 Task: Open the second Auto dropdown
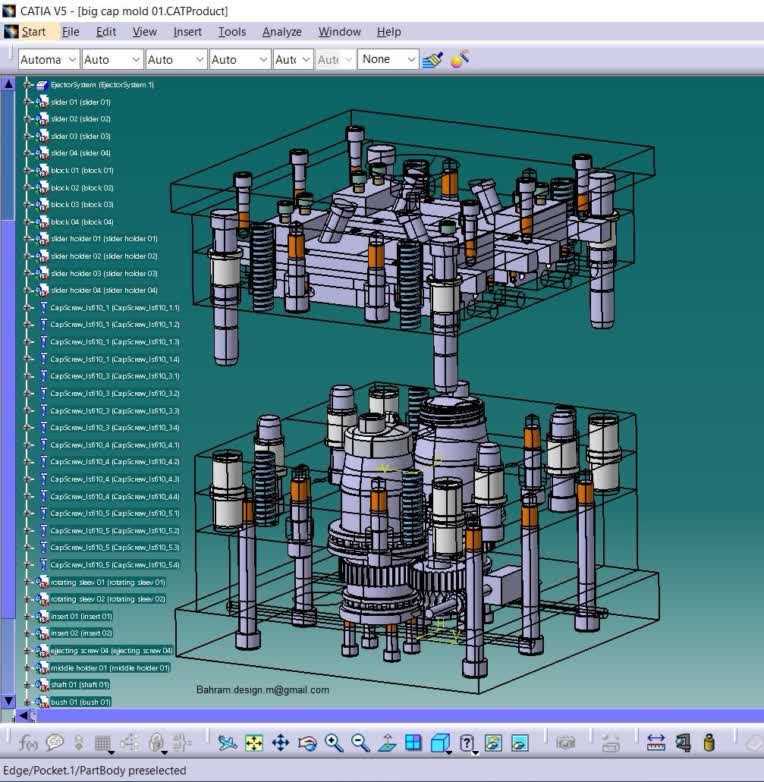coord(112,59)
